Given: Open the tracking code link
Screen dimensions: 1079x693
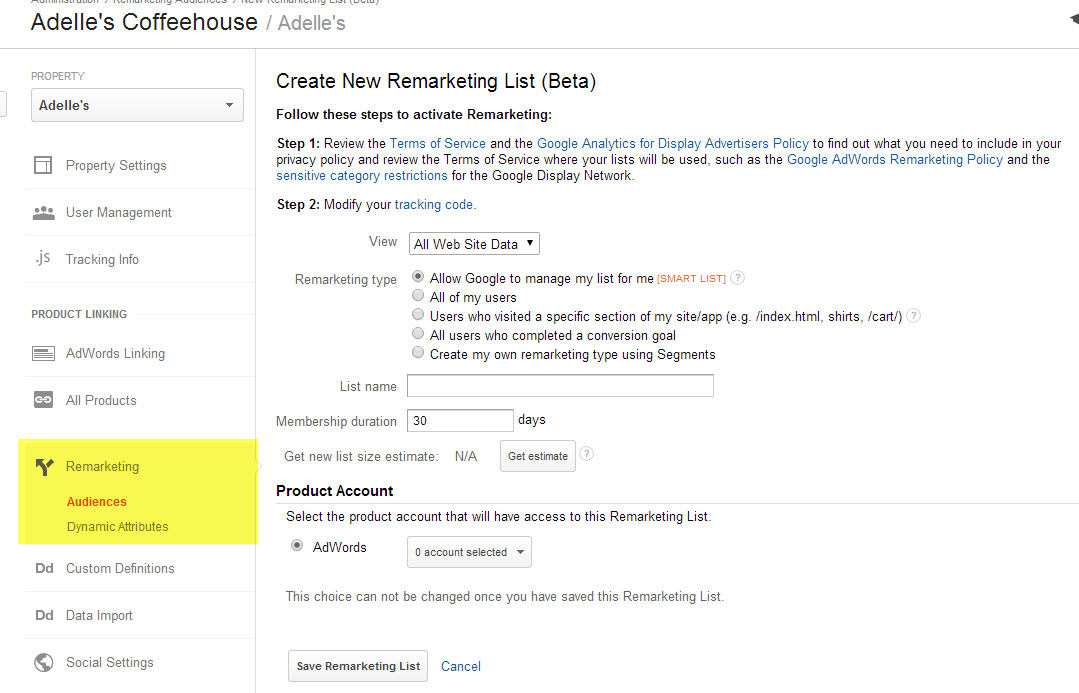Looking at the screenshot, I should pos(434,204).
